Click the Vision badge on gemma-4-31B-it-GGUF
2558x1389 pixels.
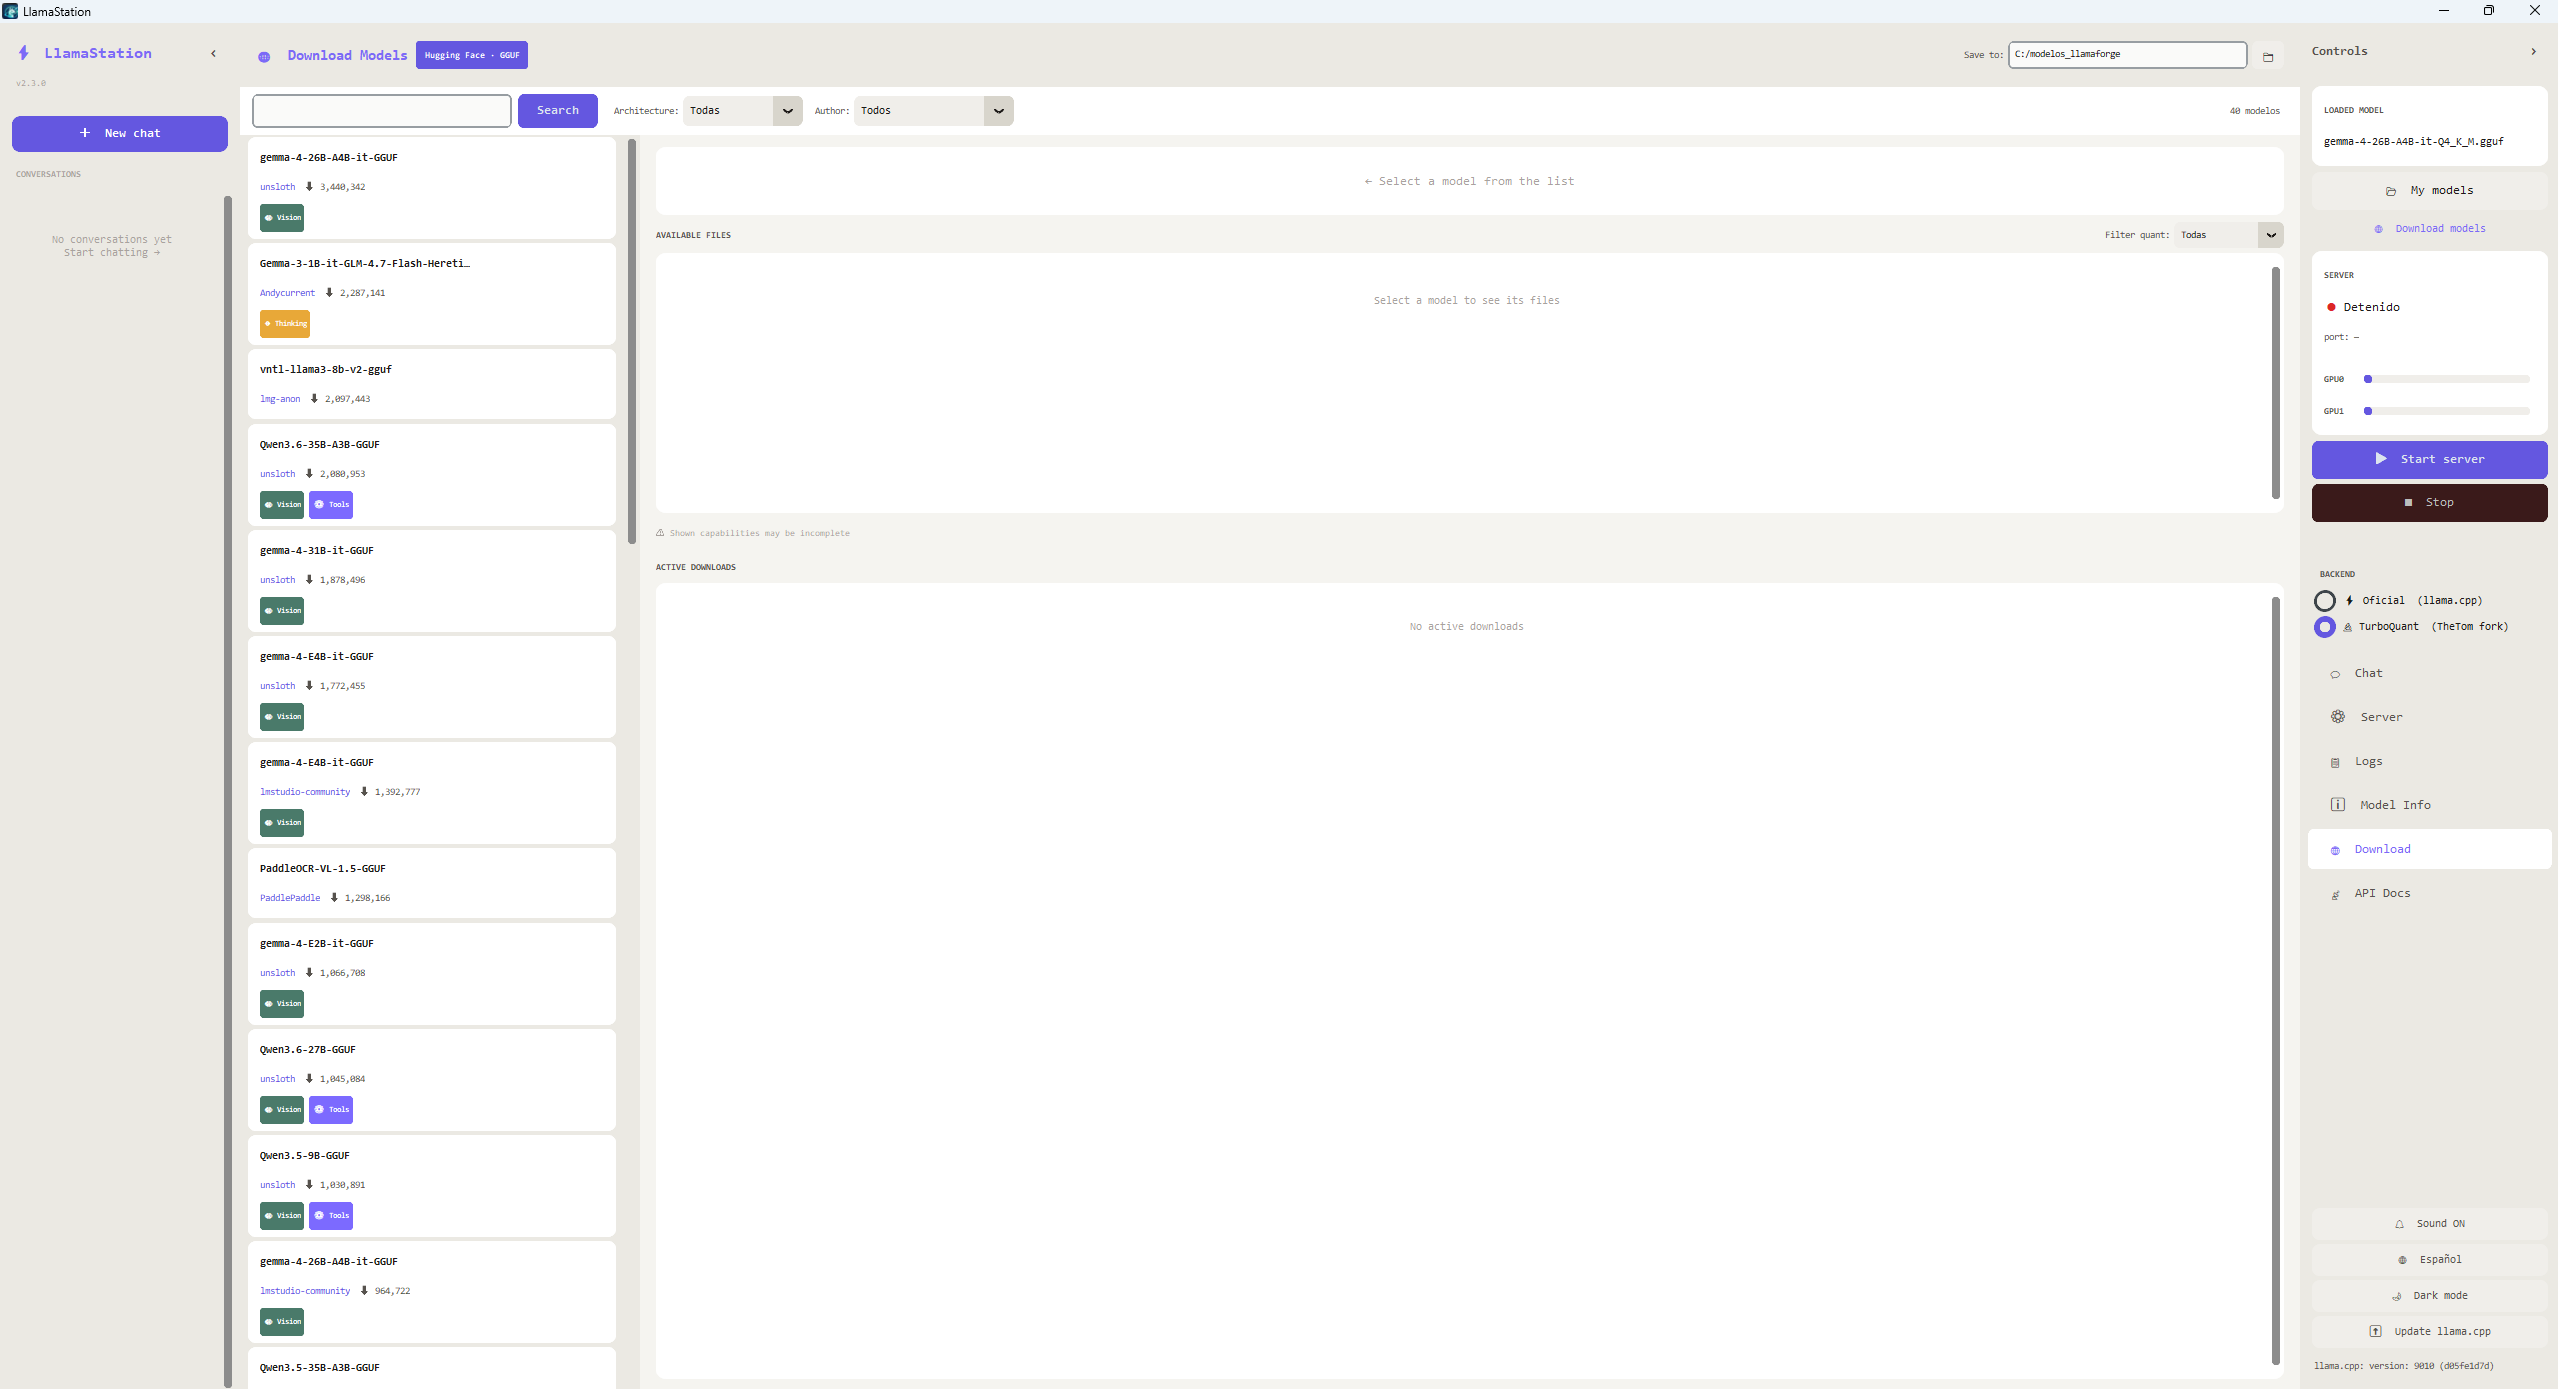[282, 610]
